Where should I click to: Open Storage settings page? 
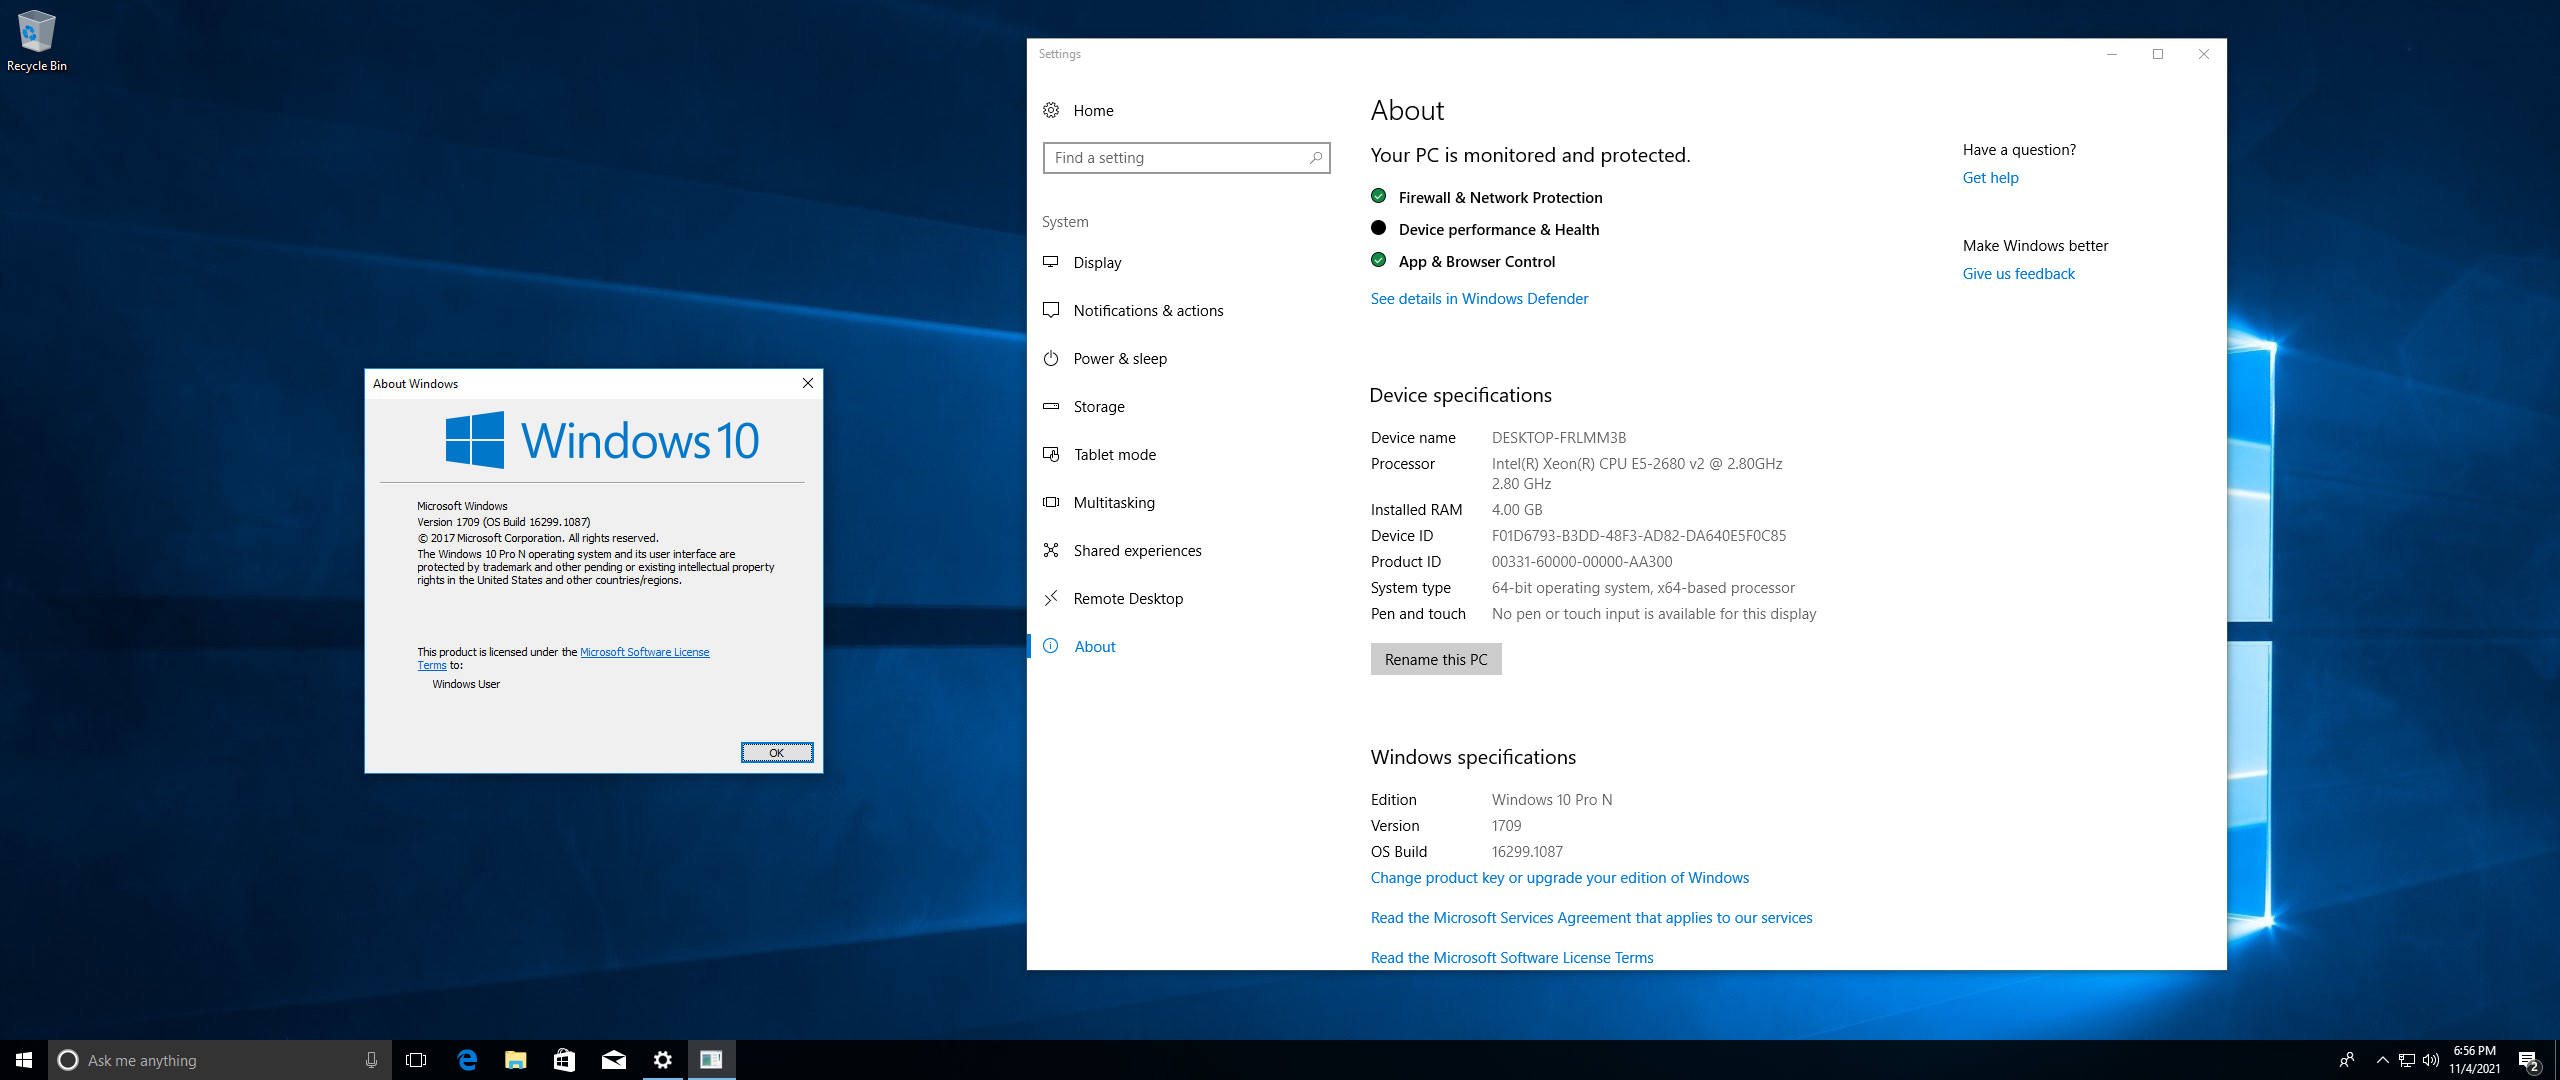(x=1099, y=406)
